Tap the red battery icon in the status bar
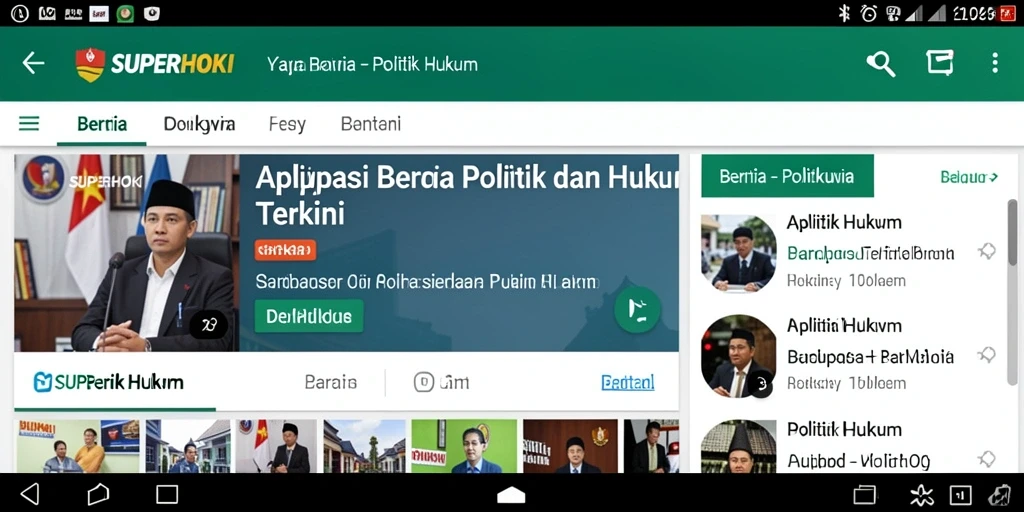Viewport: 1024px width, 512px height. [x=1006, y=13]
